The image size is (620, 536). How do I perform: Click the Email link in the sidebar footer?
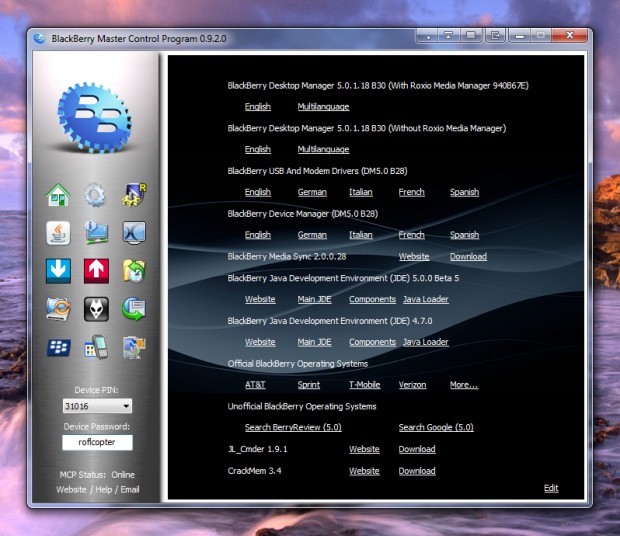130,489
